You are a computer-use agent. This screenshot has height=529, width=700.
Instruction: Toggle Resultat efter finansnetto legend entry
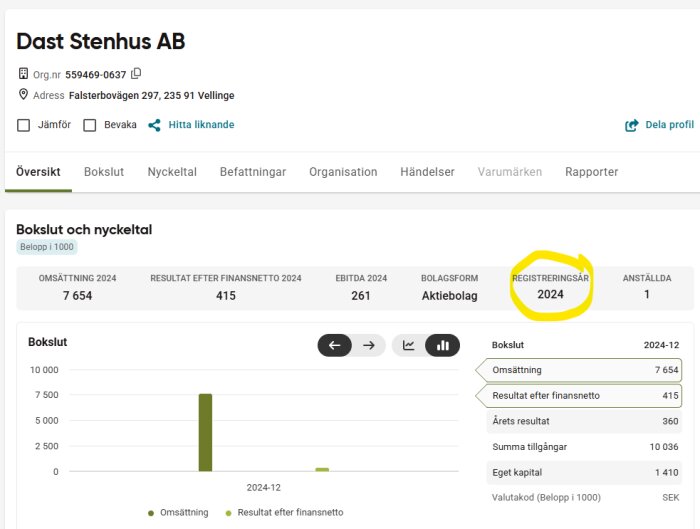click(x=284, y=512)
